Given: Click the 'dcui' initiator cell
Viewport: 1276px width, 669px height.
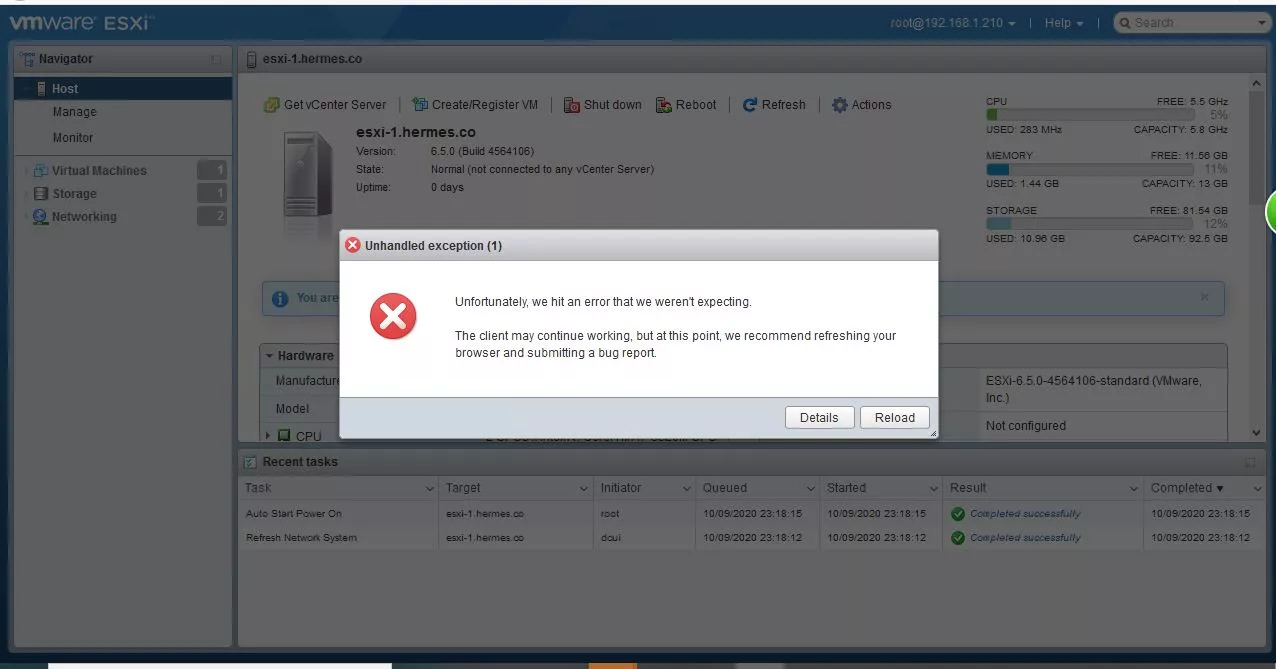Looking at the screenshot, I should (610, 538).
